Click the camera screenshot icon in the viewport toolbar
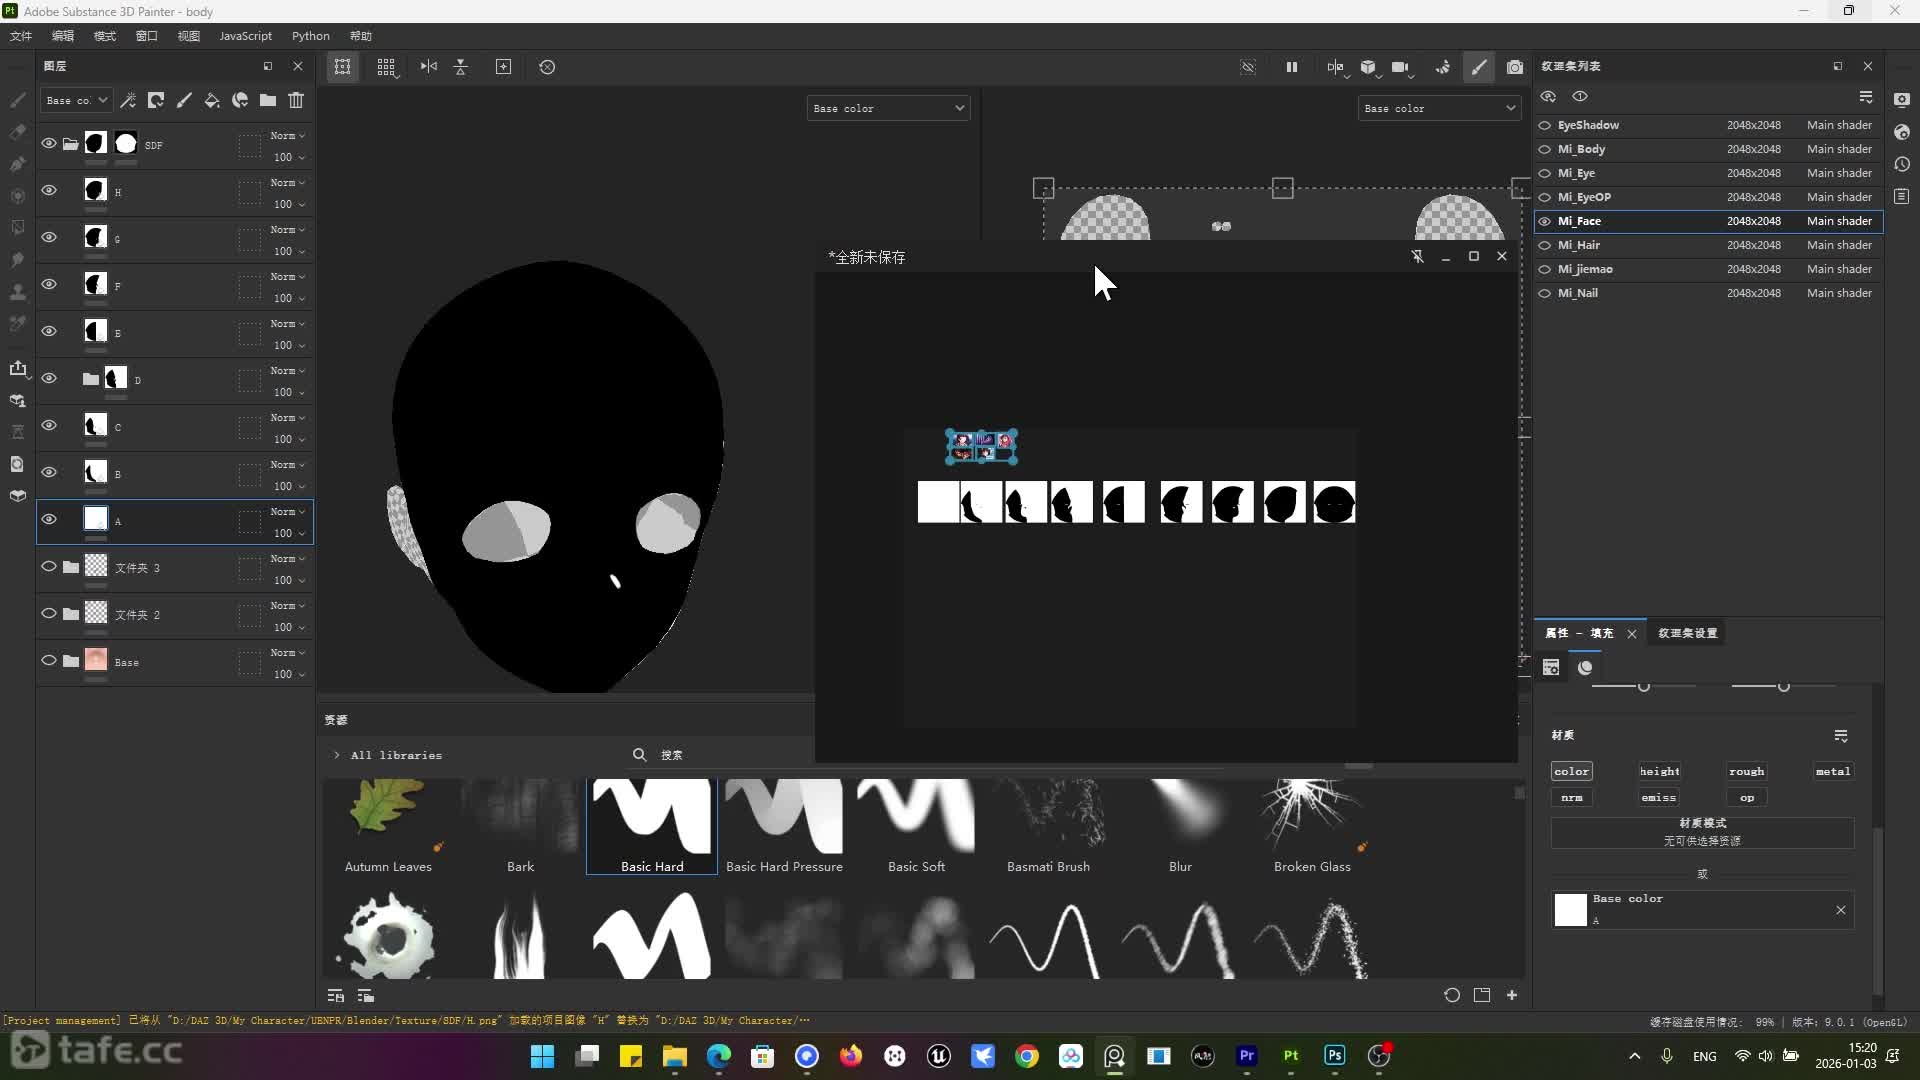Screen dimensions: 1920x1080 (1515, 67)
